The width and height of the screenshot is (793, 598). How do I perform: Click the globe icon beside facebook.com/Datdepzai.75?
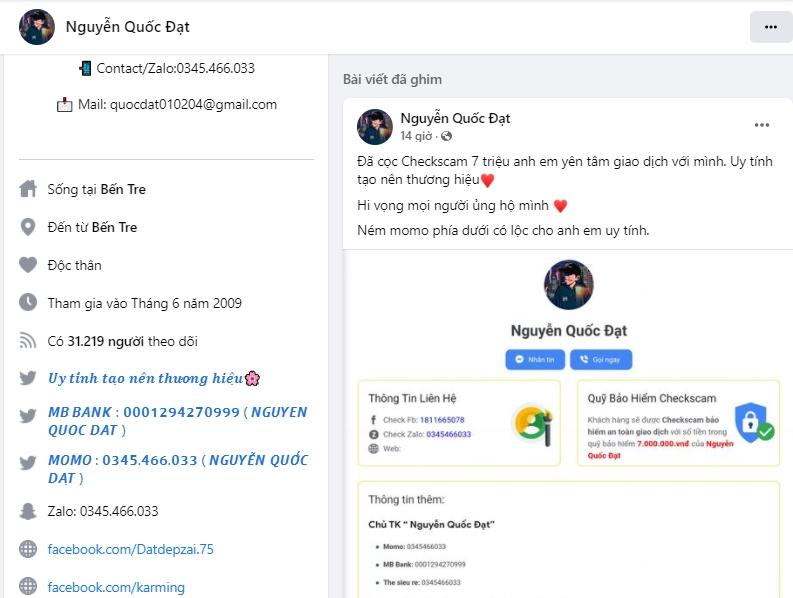(28, 549)
